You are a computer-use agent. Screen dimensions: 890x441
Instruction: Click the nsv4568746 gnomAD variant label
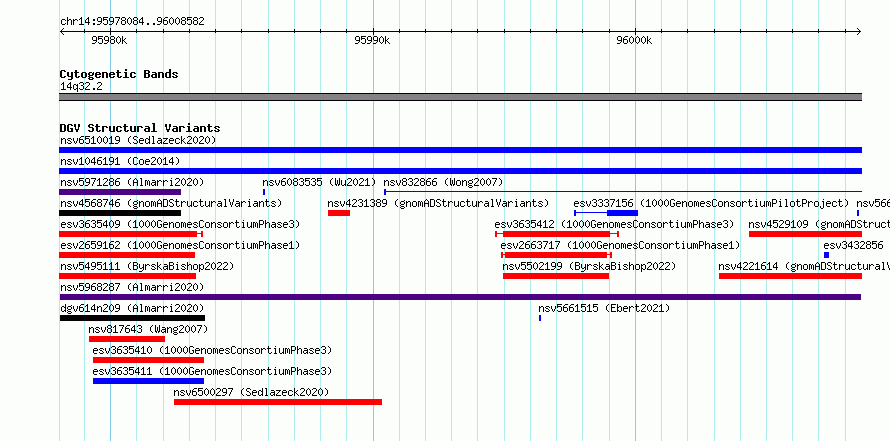171,203
